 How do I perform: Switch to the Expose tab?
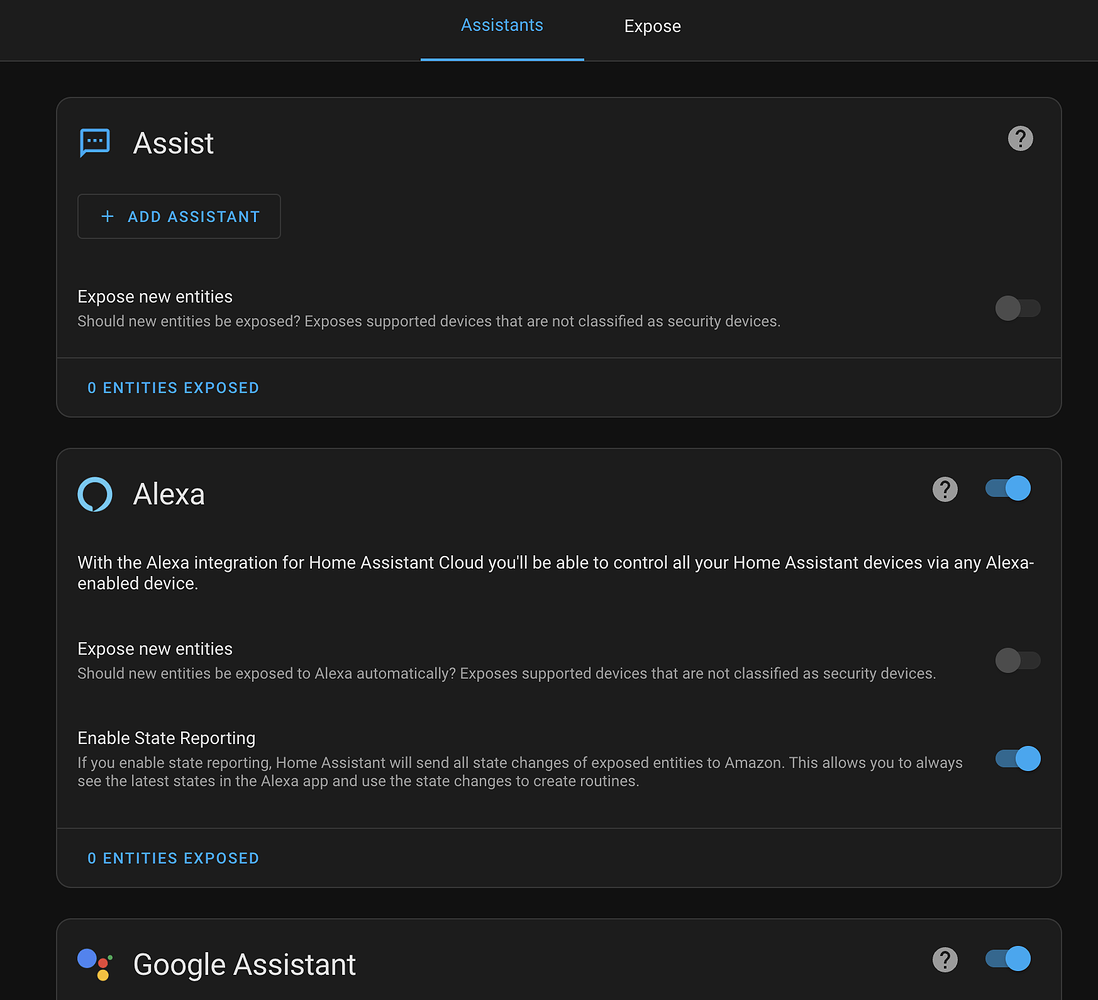pyautogui.click(x=652, y=26)
